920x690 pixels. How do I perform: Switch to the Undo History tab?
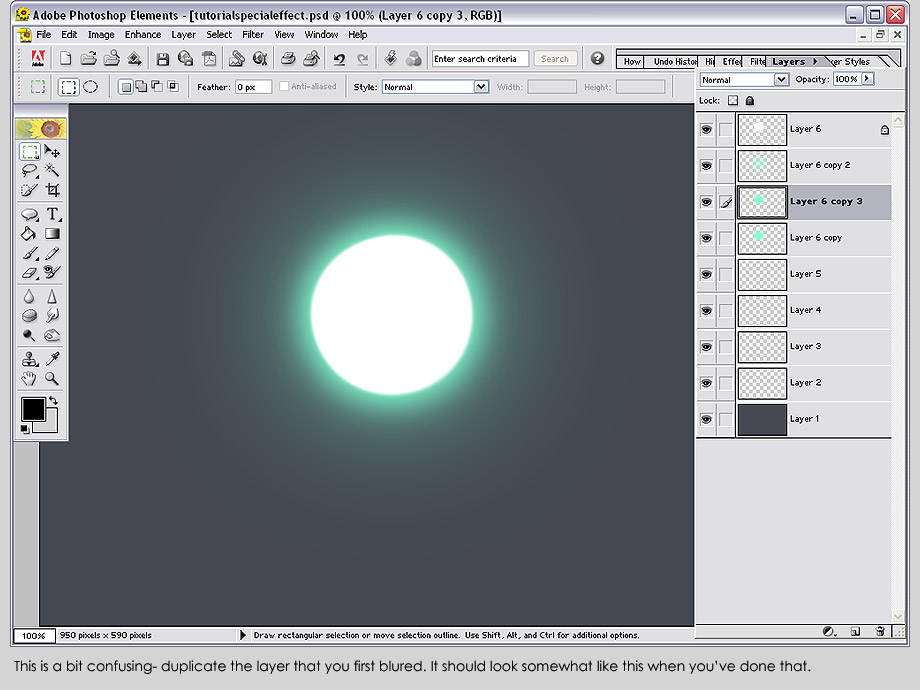click(x=675, y=61)
